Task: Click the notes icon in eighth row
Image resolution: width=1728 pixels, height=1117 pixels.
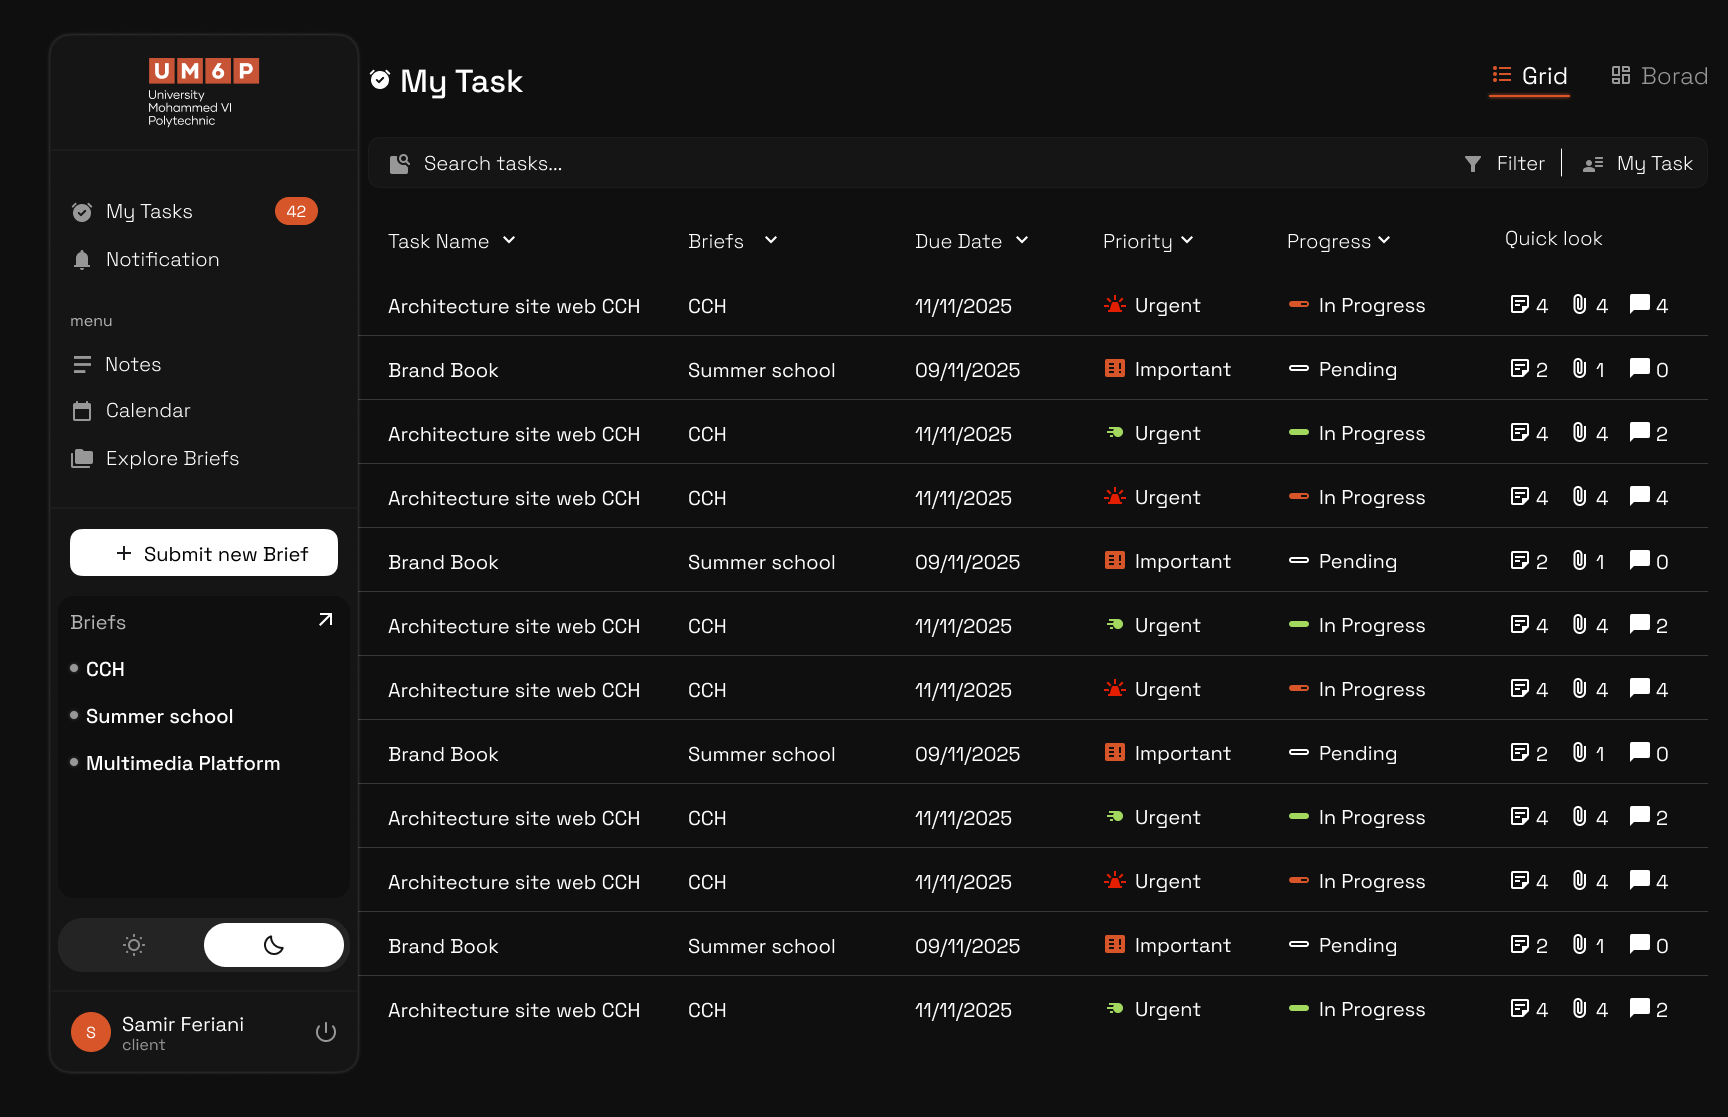Action: coord(1519,752)
